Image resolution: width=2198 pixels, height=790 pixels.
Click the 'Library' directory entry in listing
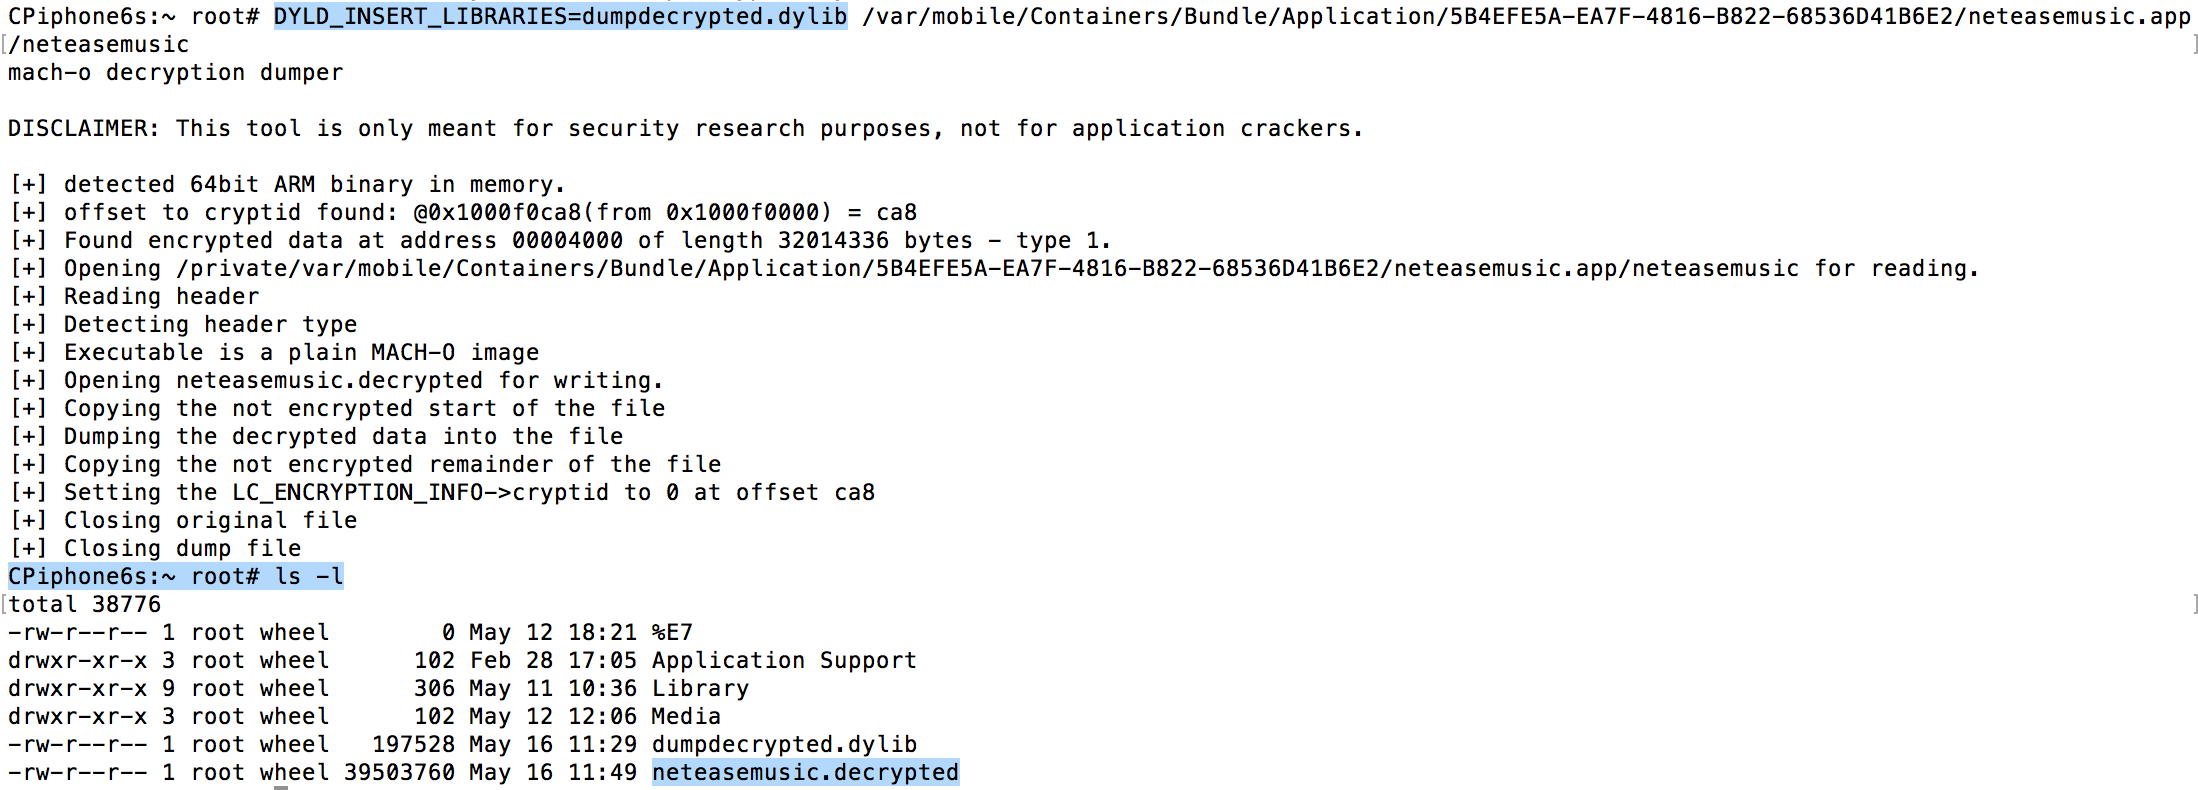700,689
